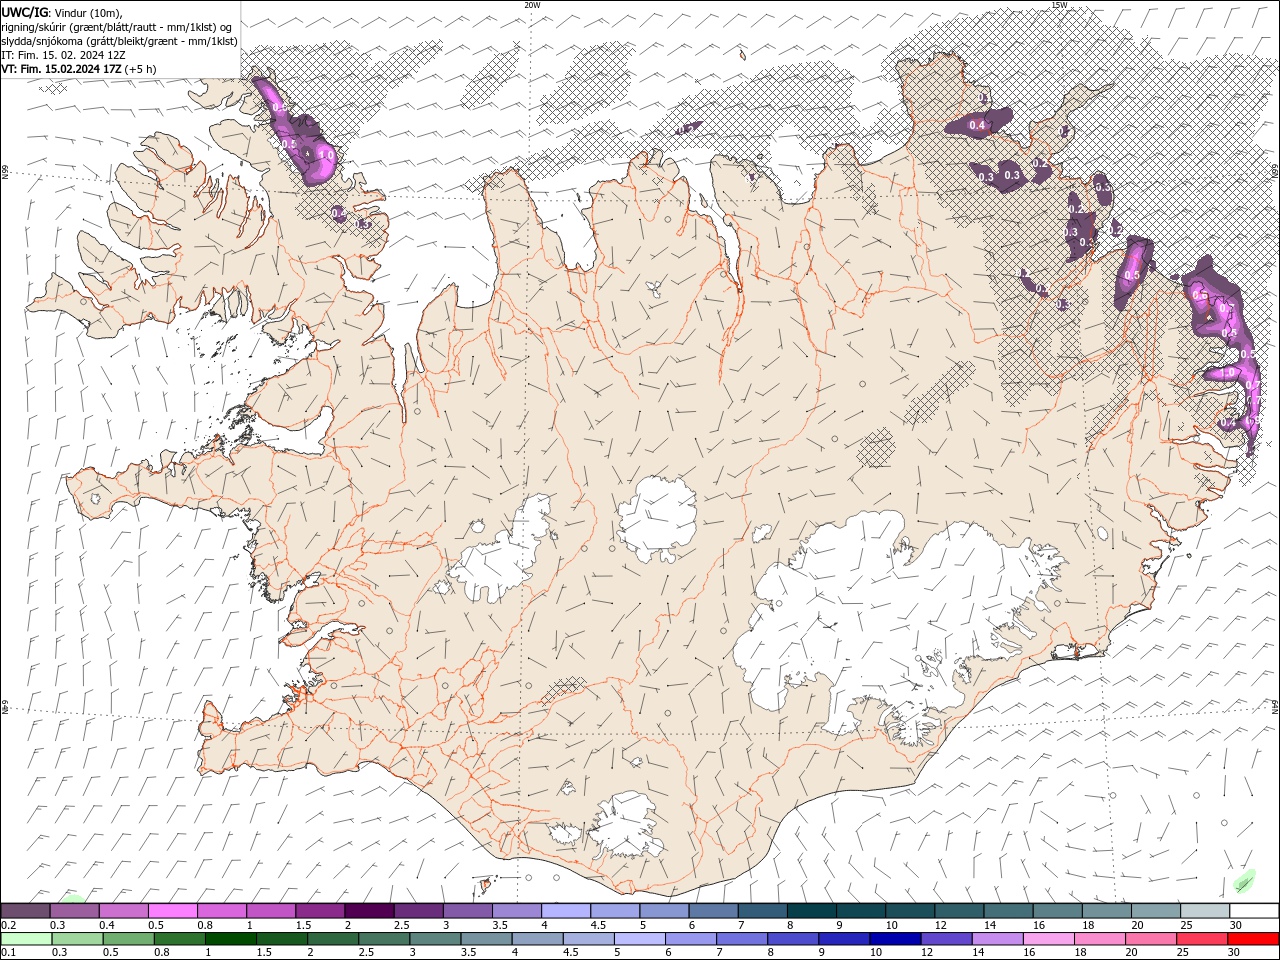Viewport: 1280px width, 960px height.
Task: Pick the darkest purple 2–2.5 swatch in snow legend
Action: pyautogui.click(x=368, y=911)
